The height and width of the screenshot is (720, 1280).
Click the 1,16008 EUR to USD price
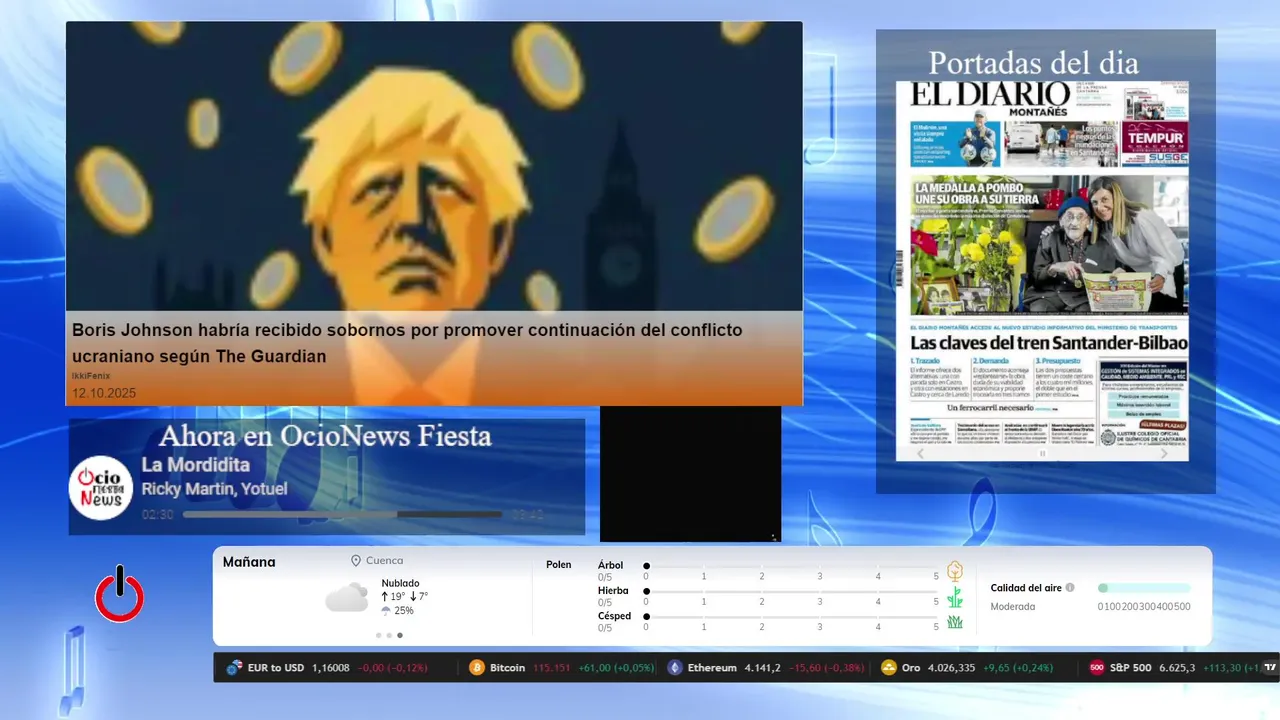[x=331, y=668]
